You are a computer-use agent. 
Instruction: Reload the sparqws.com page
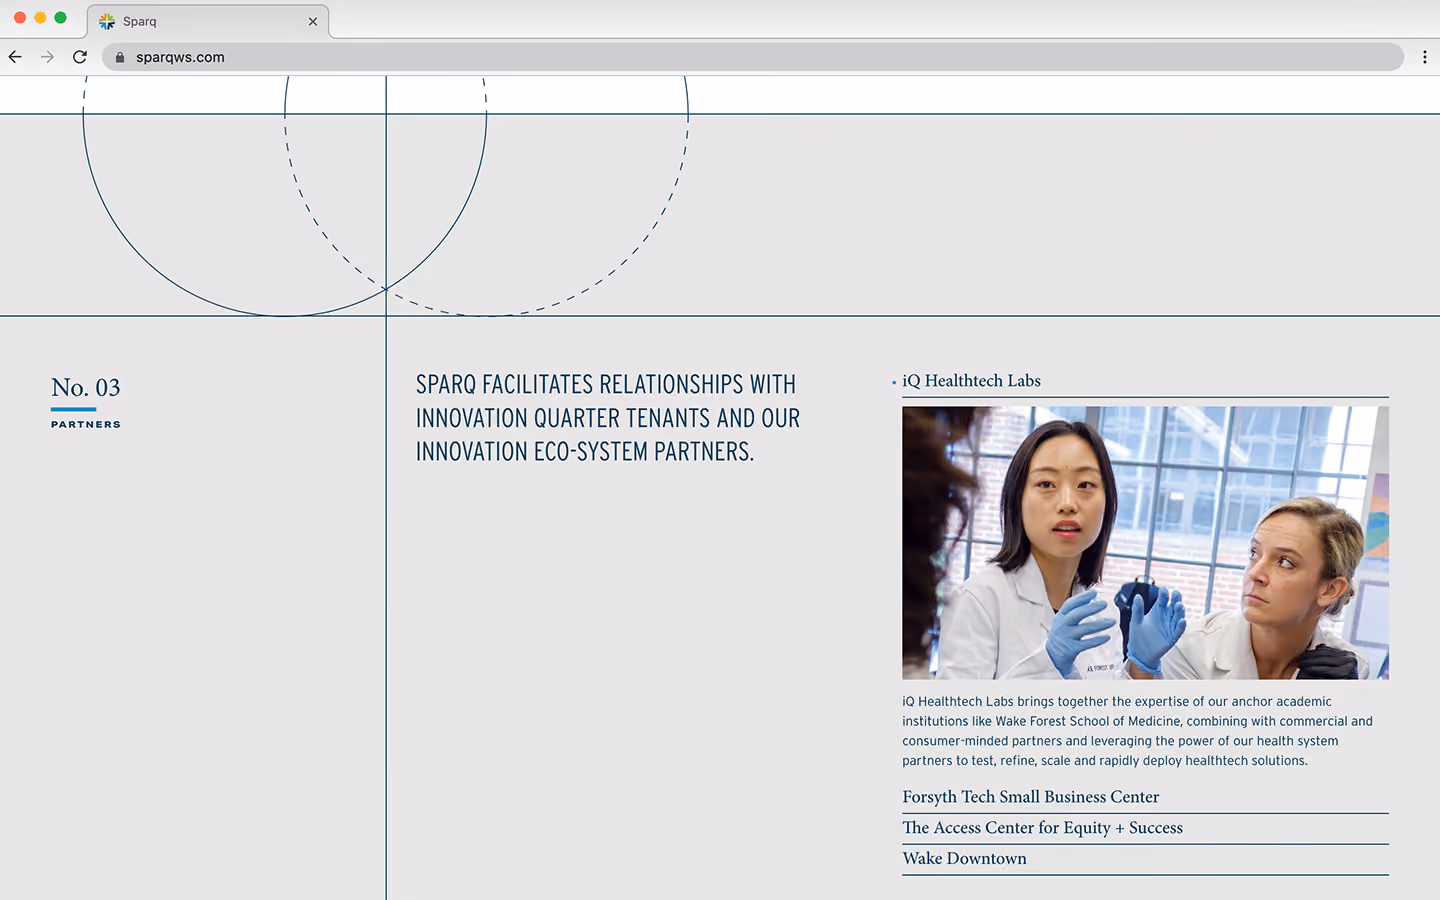click(80, 57)
